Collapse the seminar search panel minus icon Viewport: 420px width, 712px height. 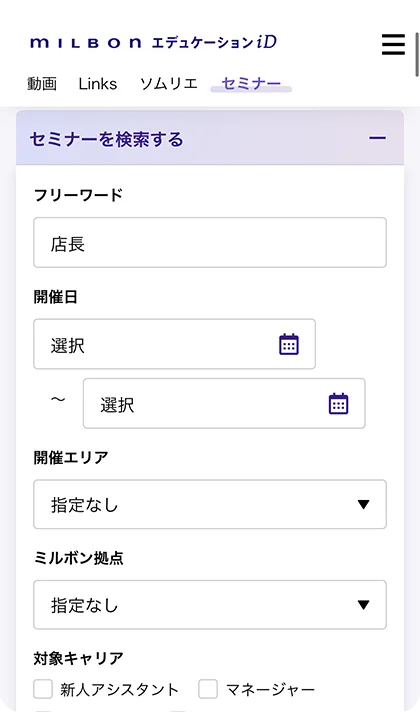click(x=377, y=138)
